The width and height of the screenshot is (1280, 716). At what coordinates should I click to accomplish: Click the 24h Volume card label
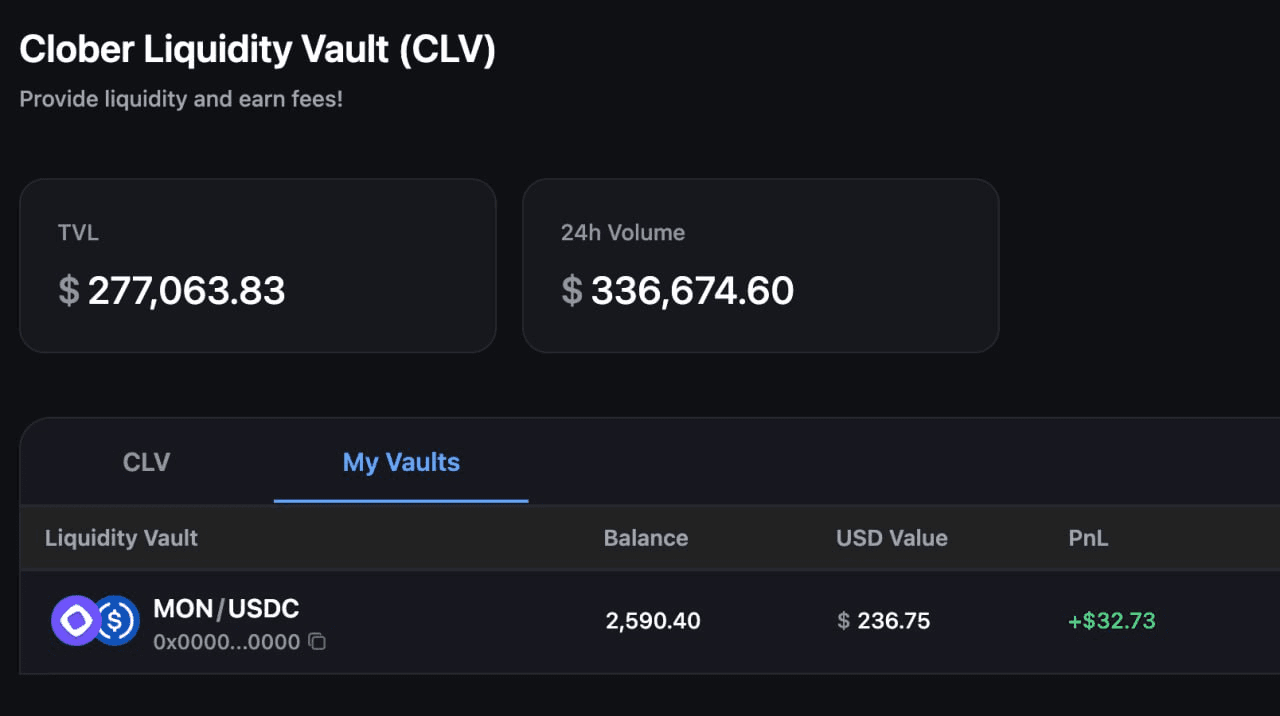point(623,233)
